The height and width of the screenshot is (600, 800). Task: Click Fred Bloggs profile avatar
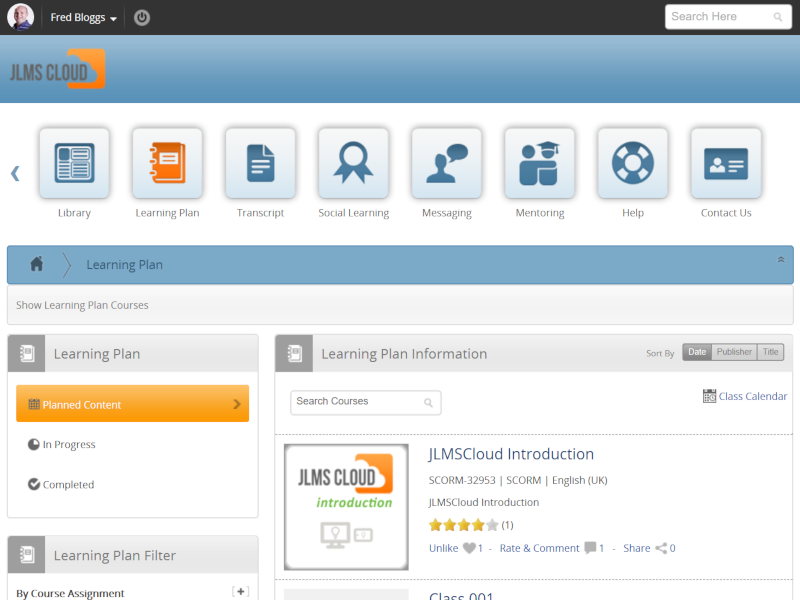(20, 17)
